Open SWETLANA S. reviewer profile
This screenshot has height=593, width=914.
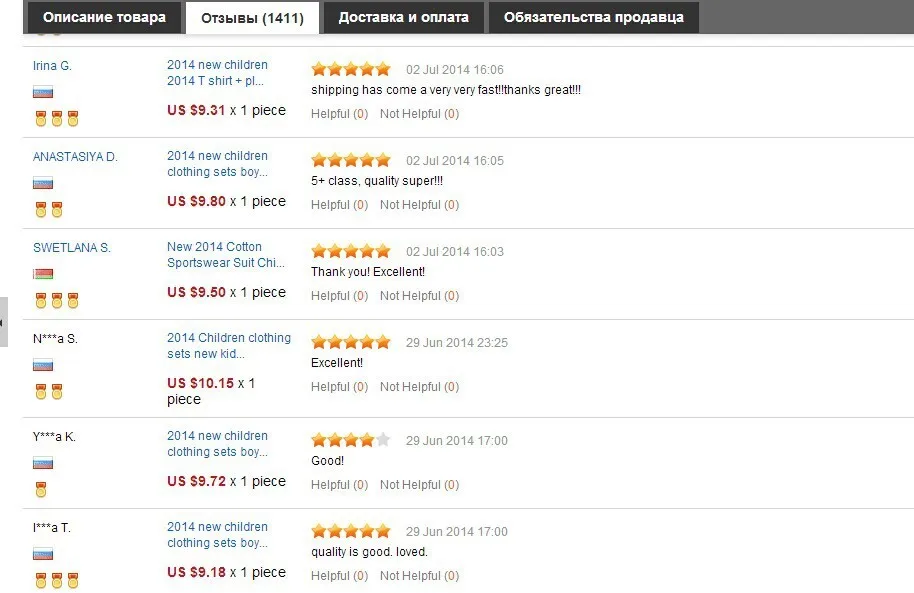pos(72,248)
